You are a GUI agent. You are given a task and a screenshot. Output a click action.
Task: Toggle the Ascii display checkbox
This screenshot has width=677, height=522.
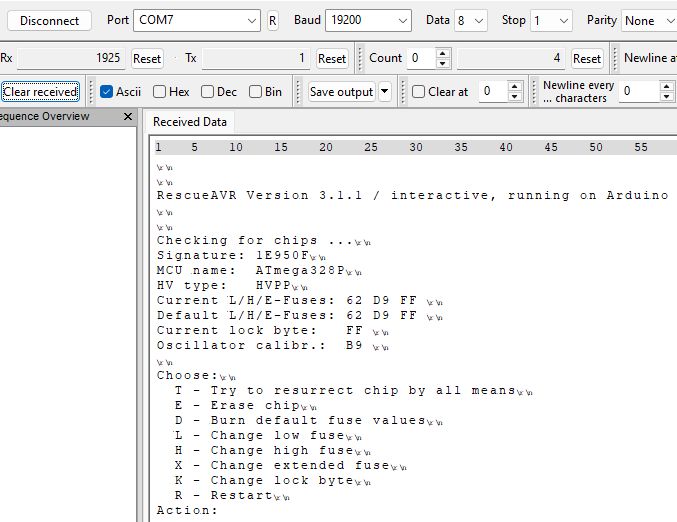click(106, 92)
